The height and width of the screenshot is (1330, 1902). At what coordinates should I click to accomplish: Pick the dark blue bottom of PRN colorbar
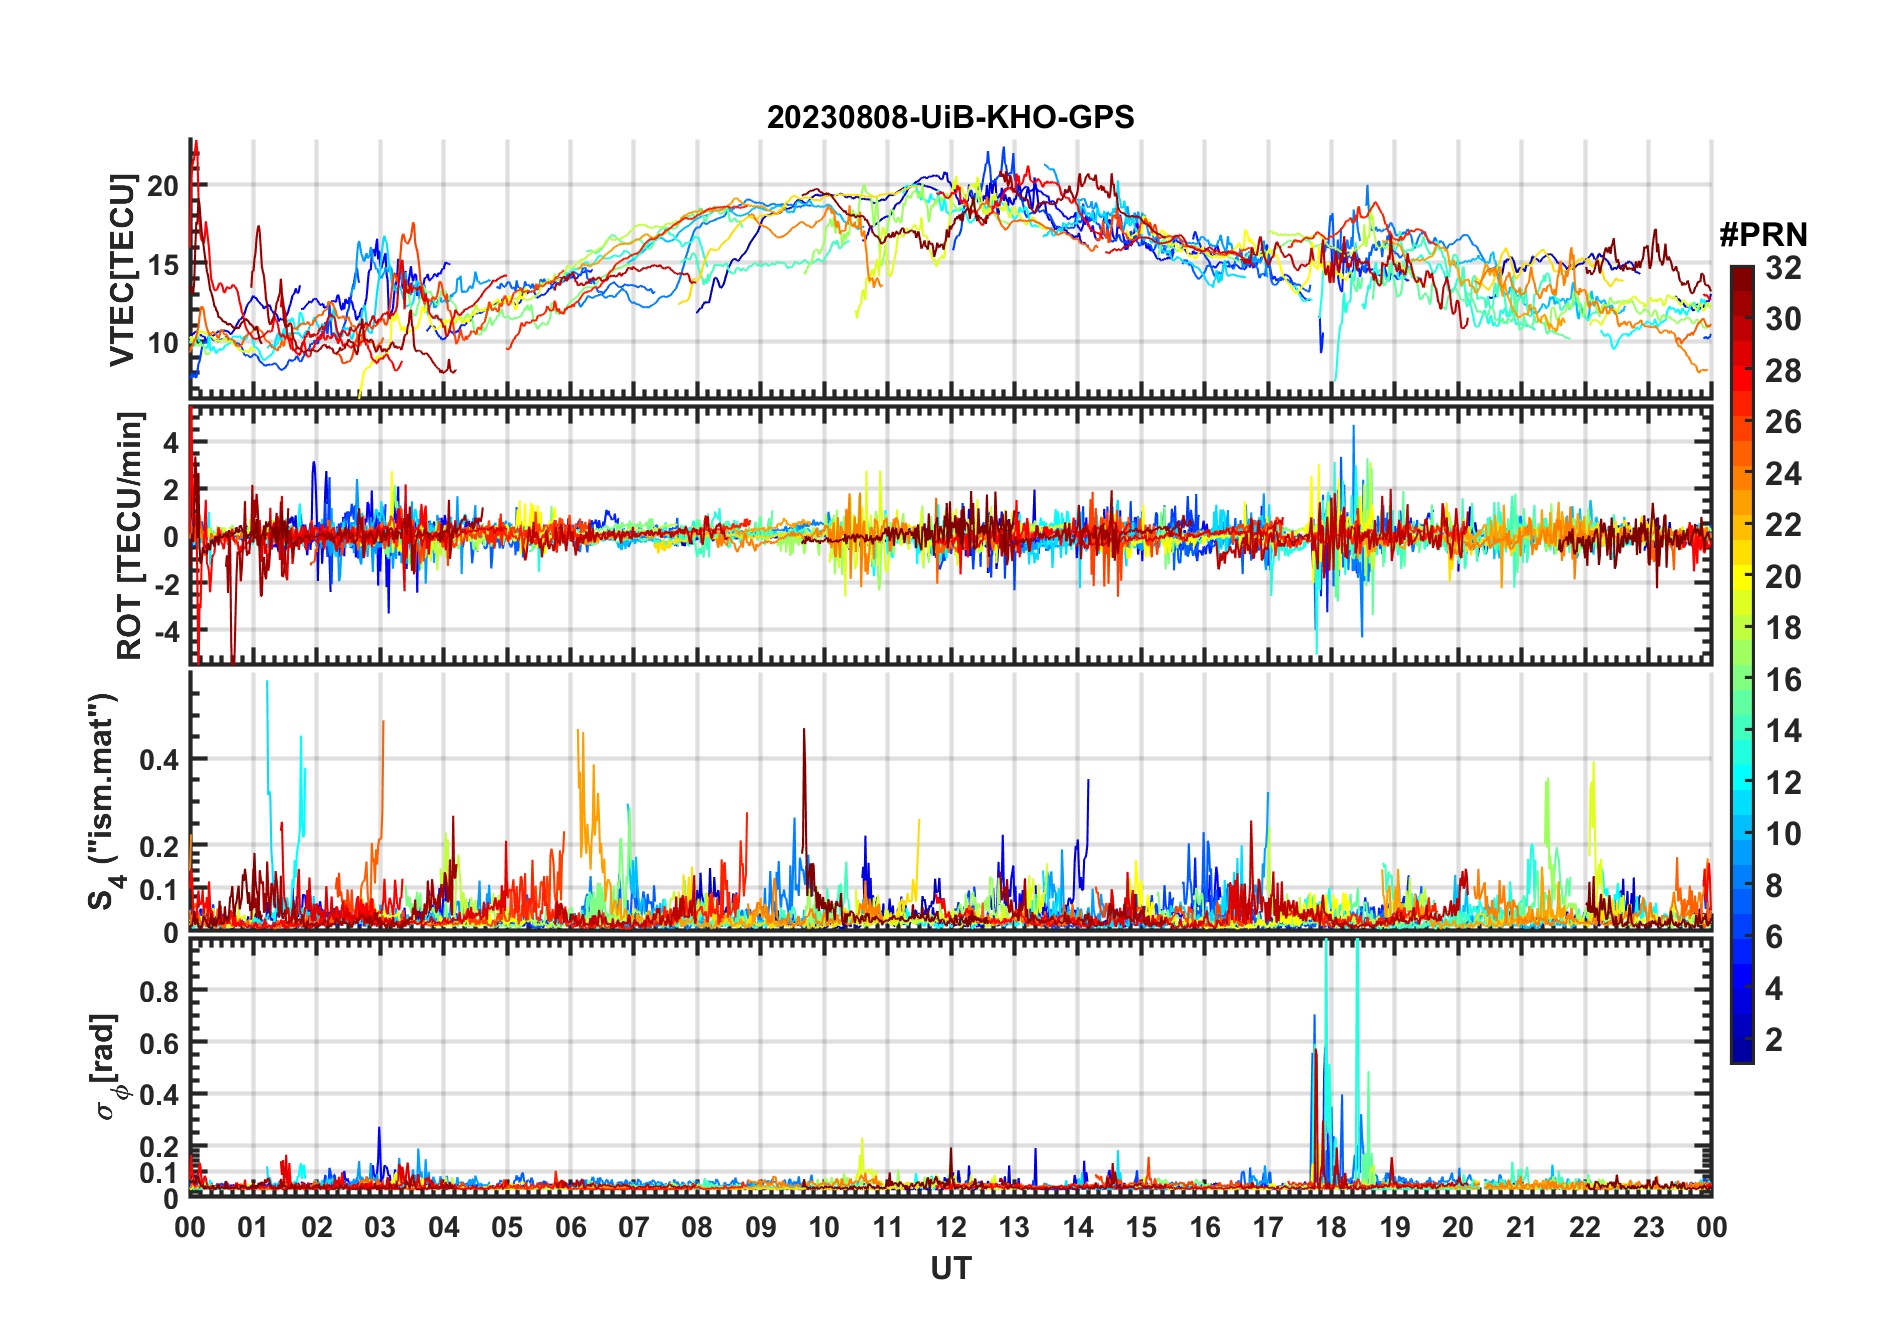tap(1741, 1054)
